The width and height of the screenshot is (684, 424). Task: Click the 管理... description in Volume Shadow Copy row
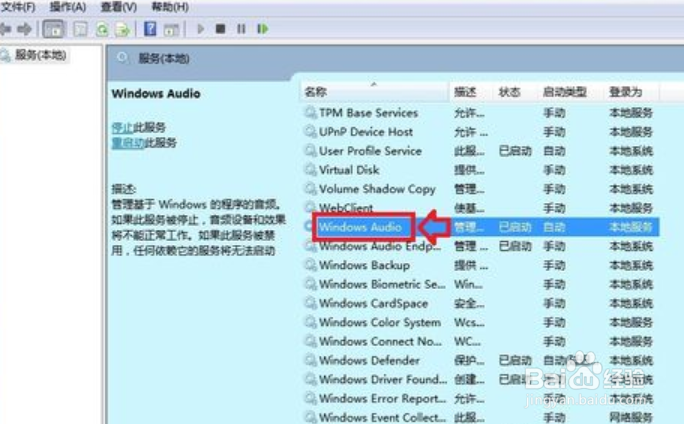tap(469, 188)
